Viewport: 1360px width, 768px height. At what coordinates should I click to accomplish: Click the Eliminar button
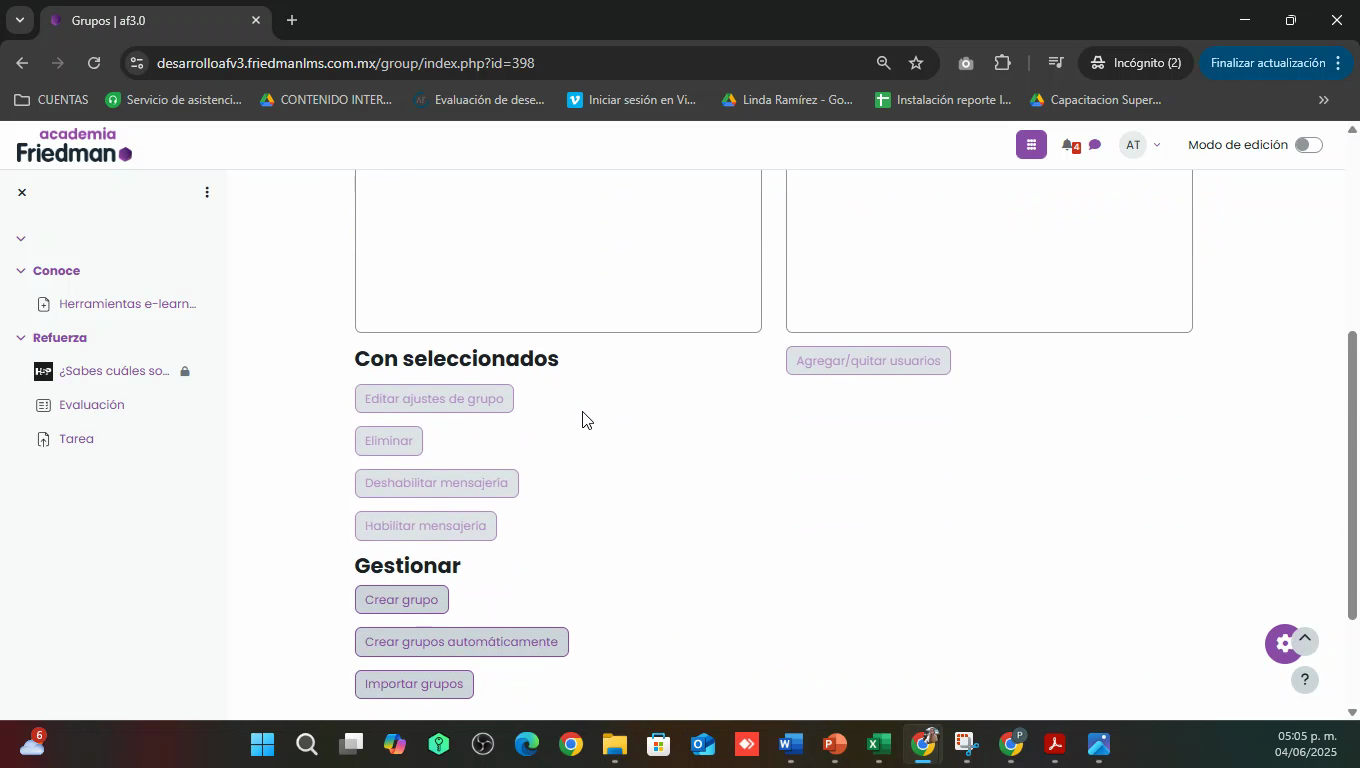pos(389,440)
